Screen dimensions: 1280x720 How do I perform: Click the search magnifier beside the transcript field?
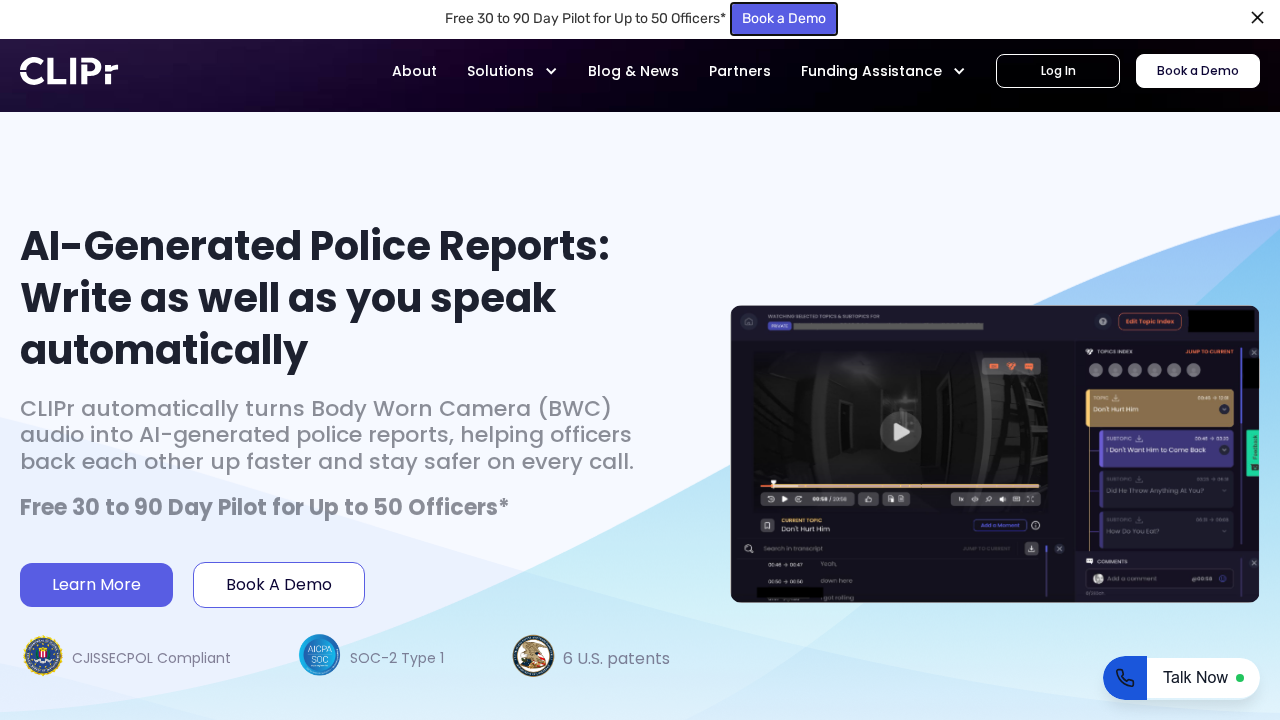pyautogui.click(x=748, y=548)
